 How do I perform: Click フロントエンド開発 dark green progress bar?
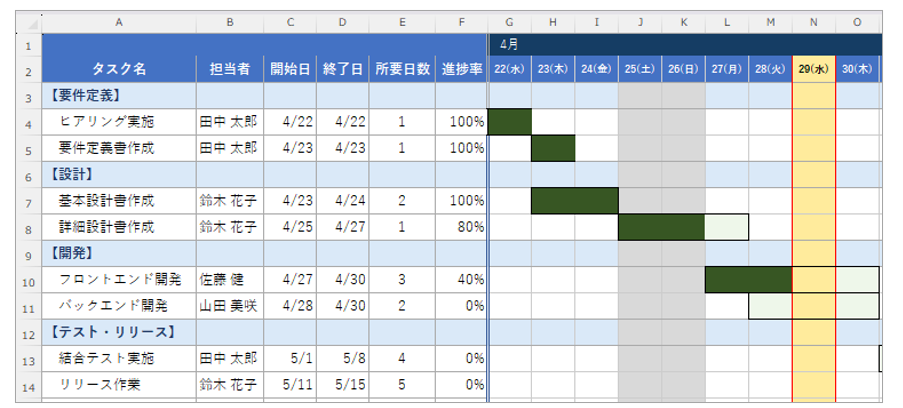pos(749,280)
